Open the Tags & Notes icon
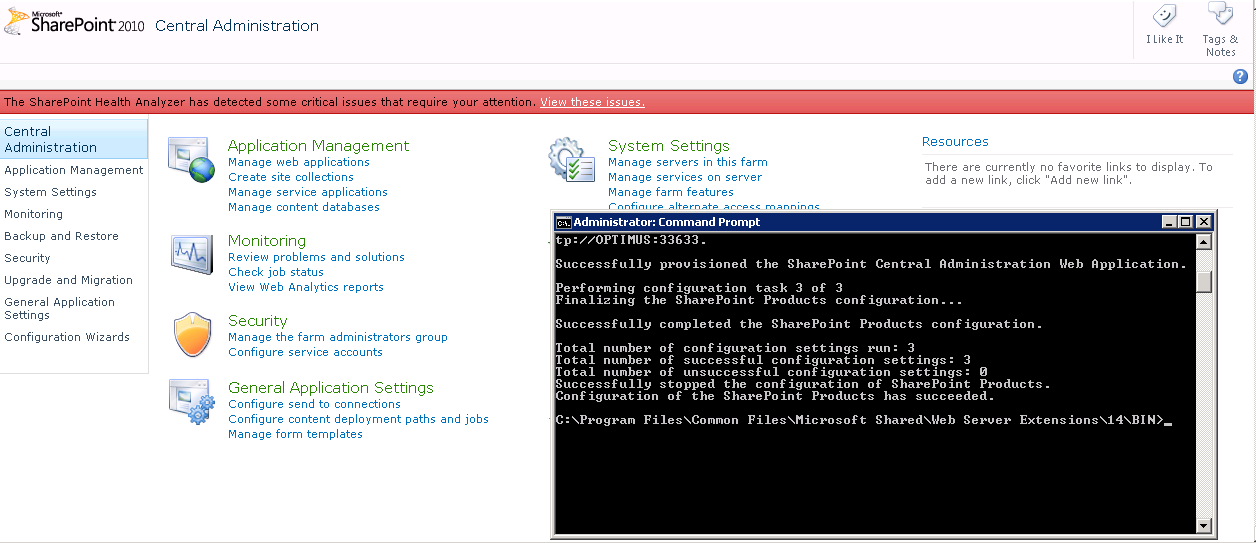This screenshot has width=1256, height=543. (1220, 15)
